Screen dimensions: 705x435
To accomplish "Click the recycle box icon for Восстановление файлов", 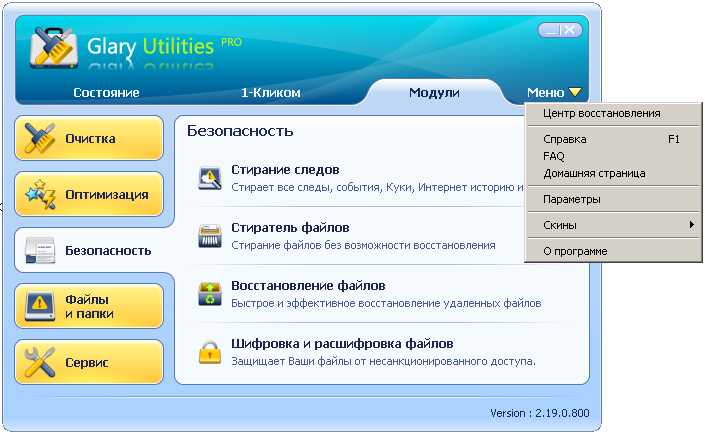I will [210, 294].
